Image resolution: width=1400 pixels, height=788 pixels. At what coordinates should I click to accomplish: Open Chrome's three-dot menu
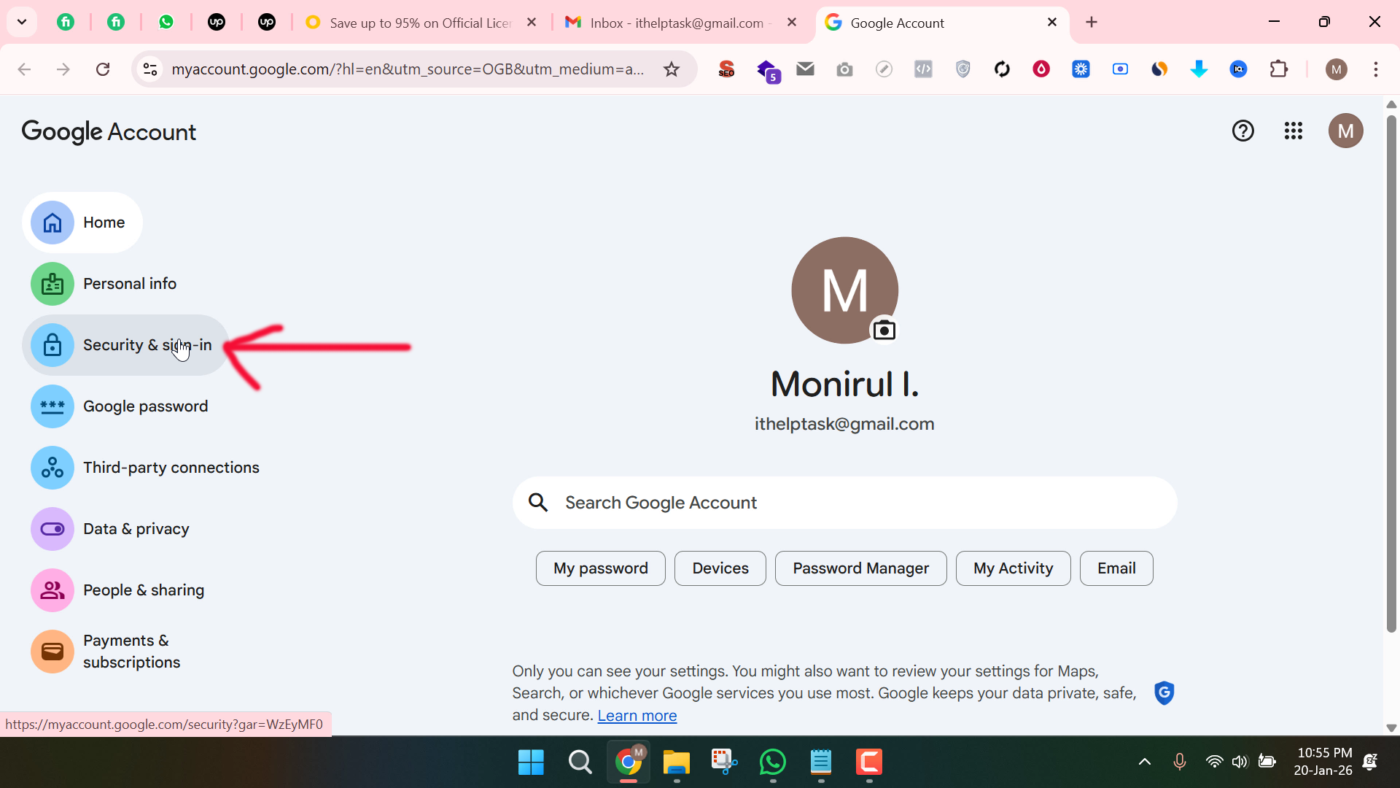click(1377, 69)
